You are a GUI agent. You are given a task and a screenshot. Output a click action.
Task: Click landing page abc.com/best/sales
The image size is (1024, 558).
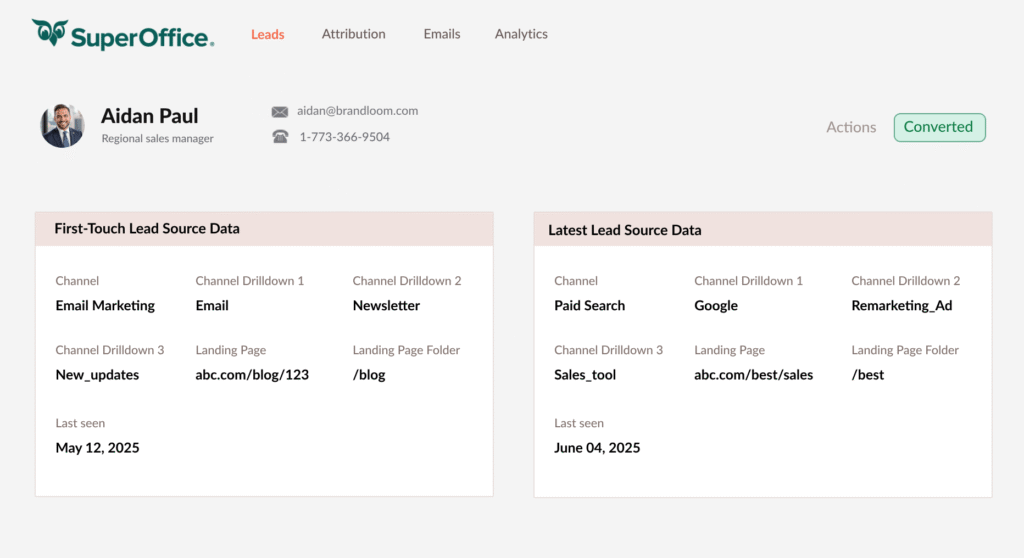[x=754, y=375]
